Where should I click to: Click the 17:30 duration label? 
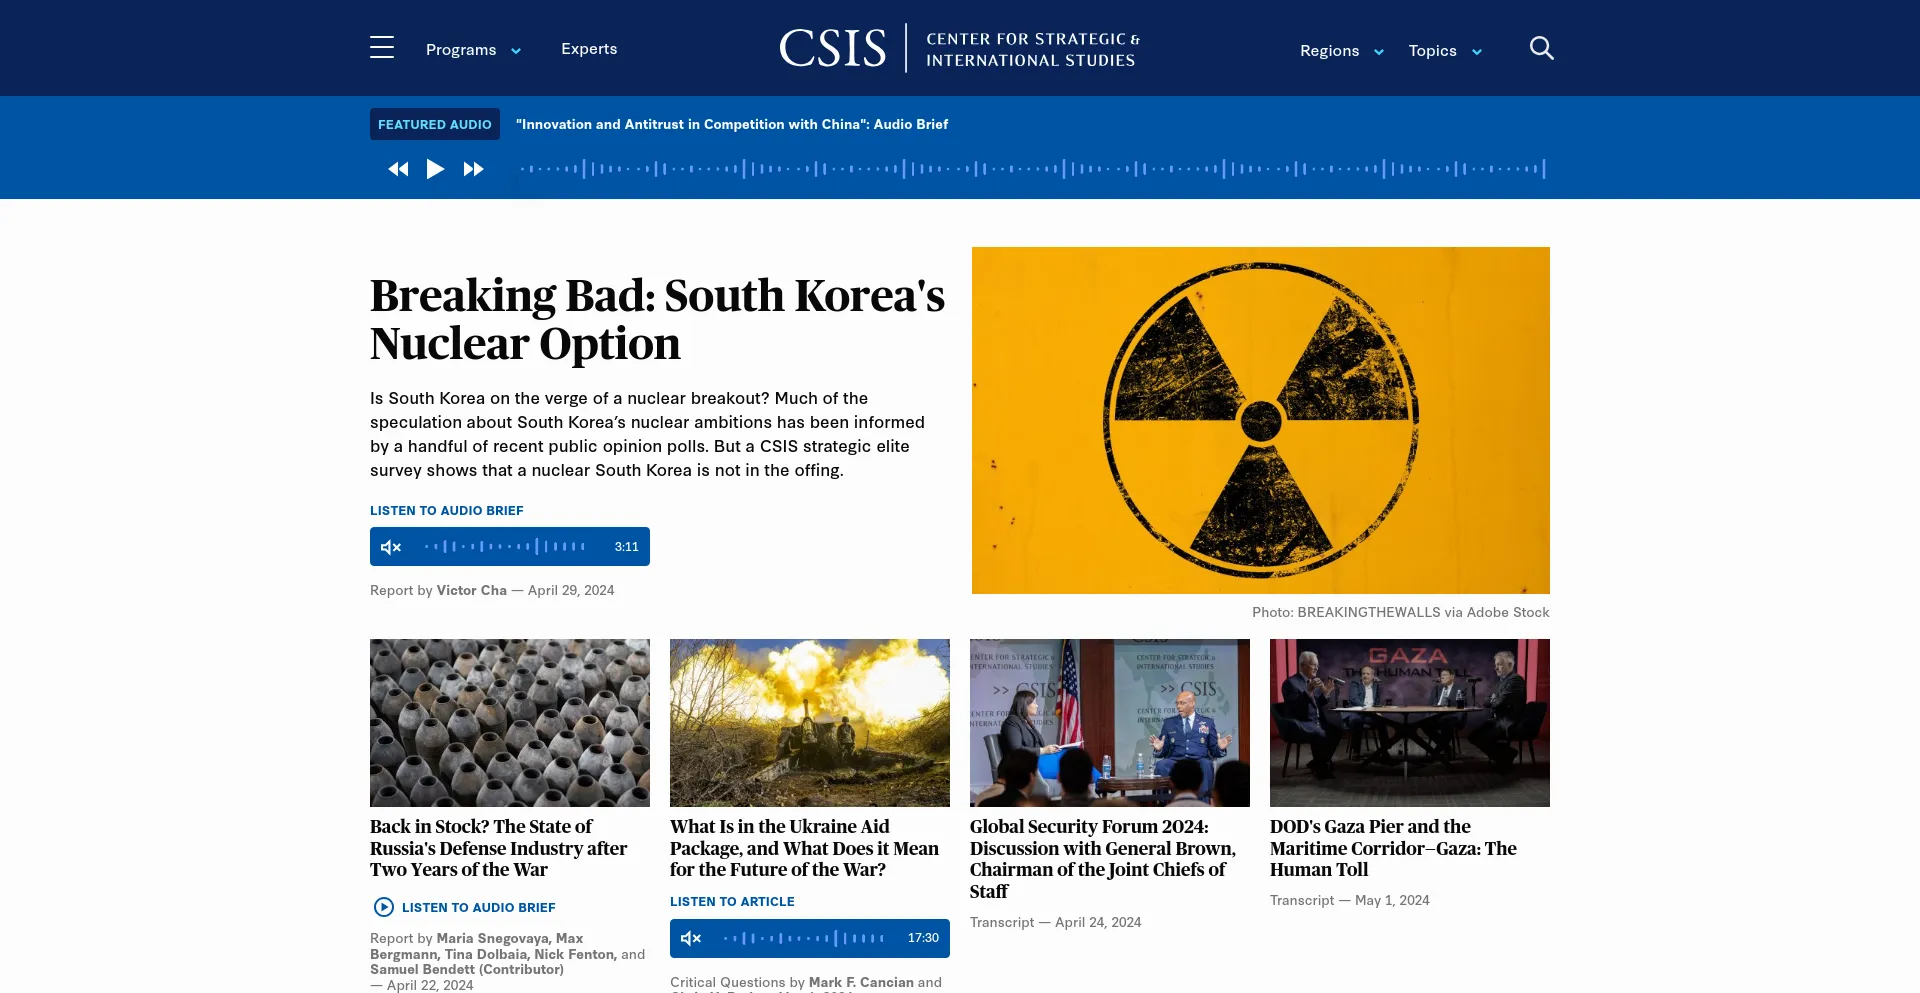pyautogui.click(x=923, y=938)
